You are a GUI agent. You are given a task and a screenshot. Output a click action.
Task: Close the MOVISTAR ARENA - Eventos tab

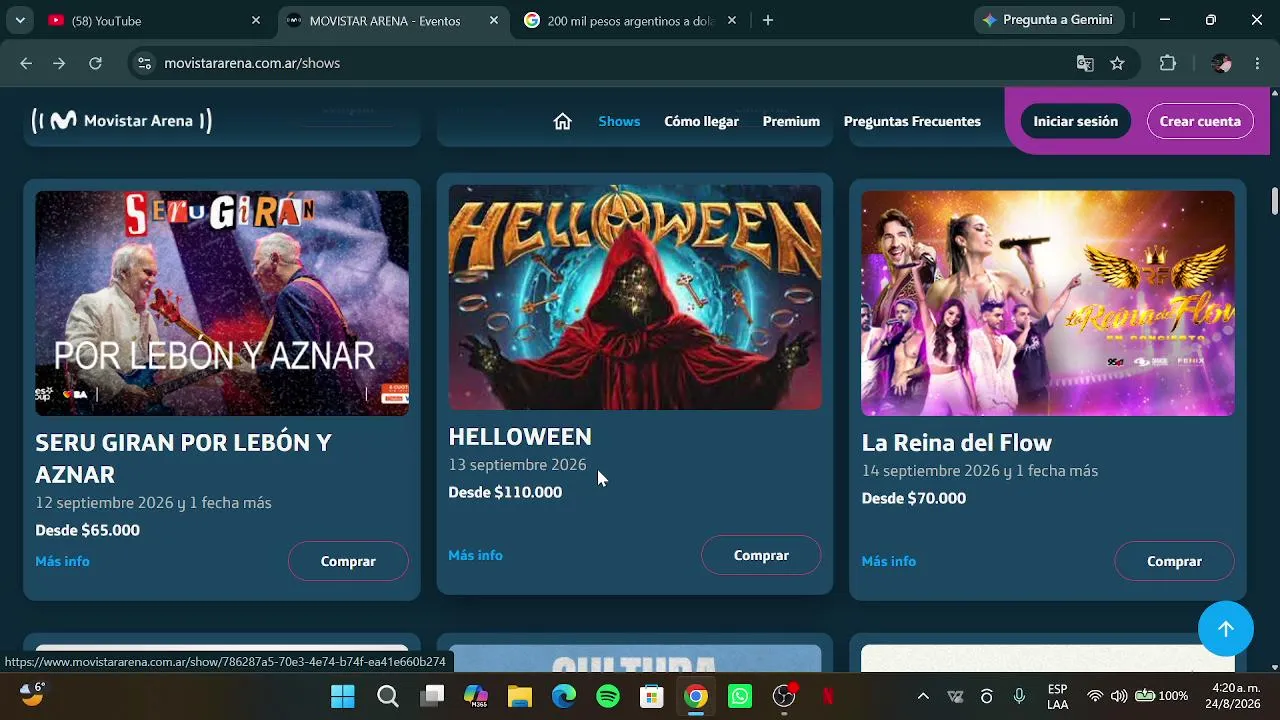[494, 20]
